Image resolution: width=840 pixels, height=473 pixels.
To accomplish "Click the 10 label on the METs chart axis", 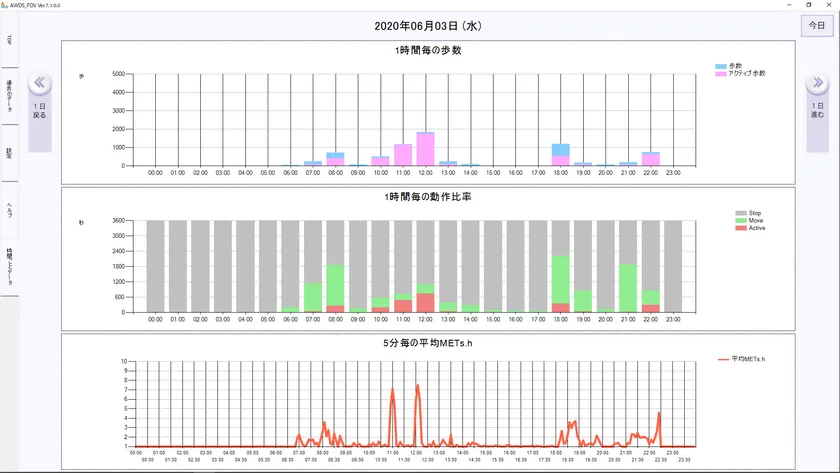I will pos(124,362).
